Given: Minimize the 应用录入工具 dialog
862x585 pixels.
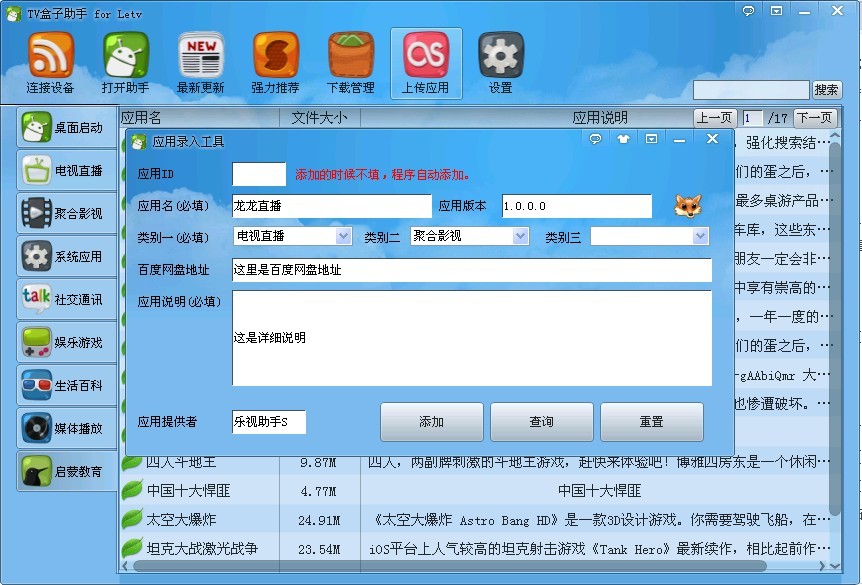Looking at the screenshot, I should [679, 139].
